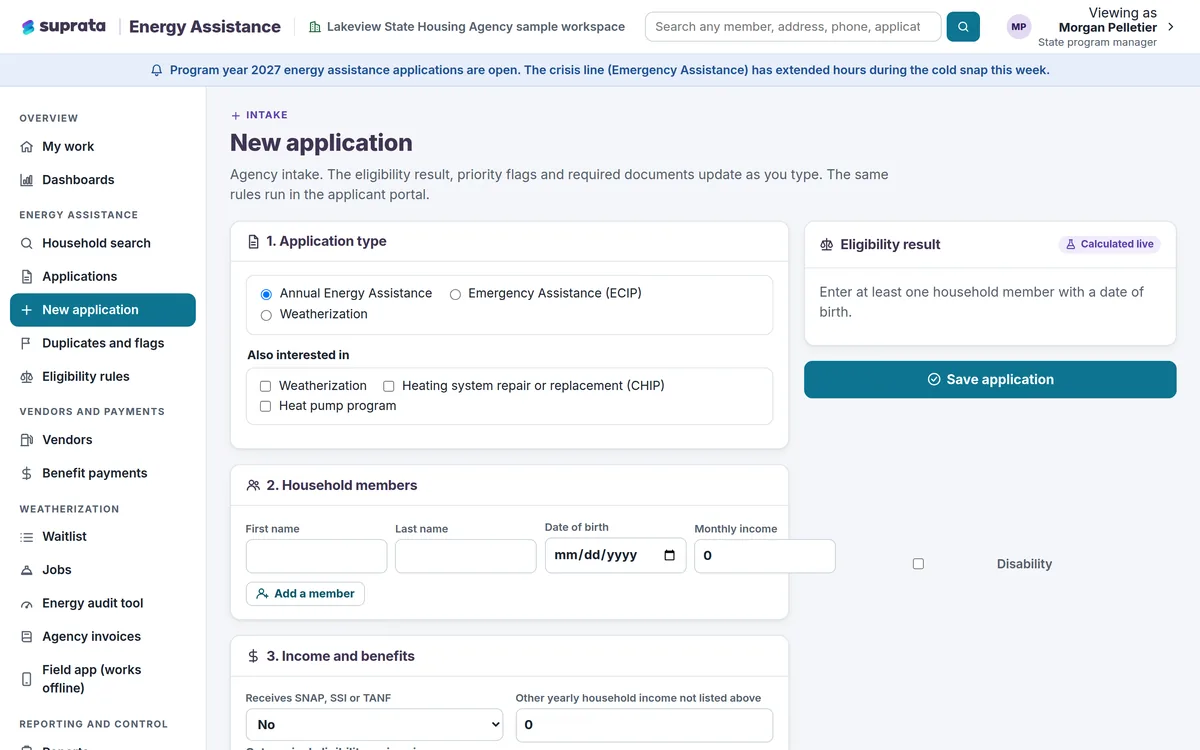
Task: Click the Add a member button
Action: click(305, 594)
